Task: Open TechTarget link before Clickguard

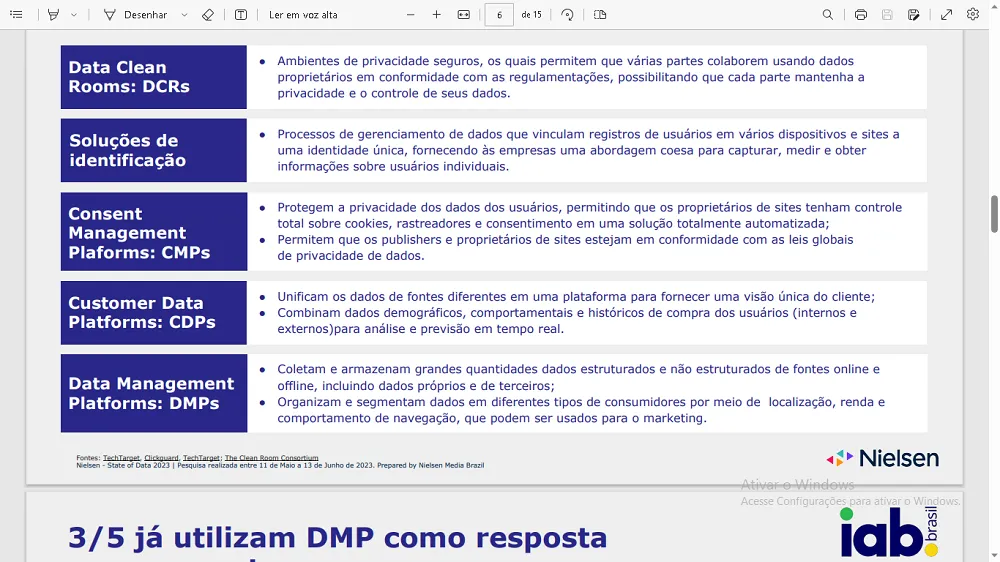Action: point(121,458)
